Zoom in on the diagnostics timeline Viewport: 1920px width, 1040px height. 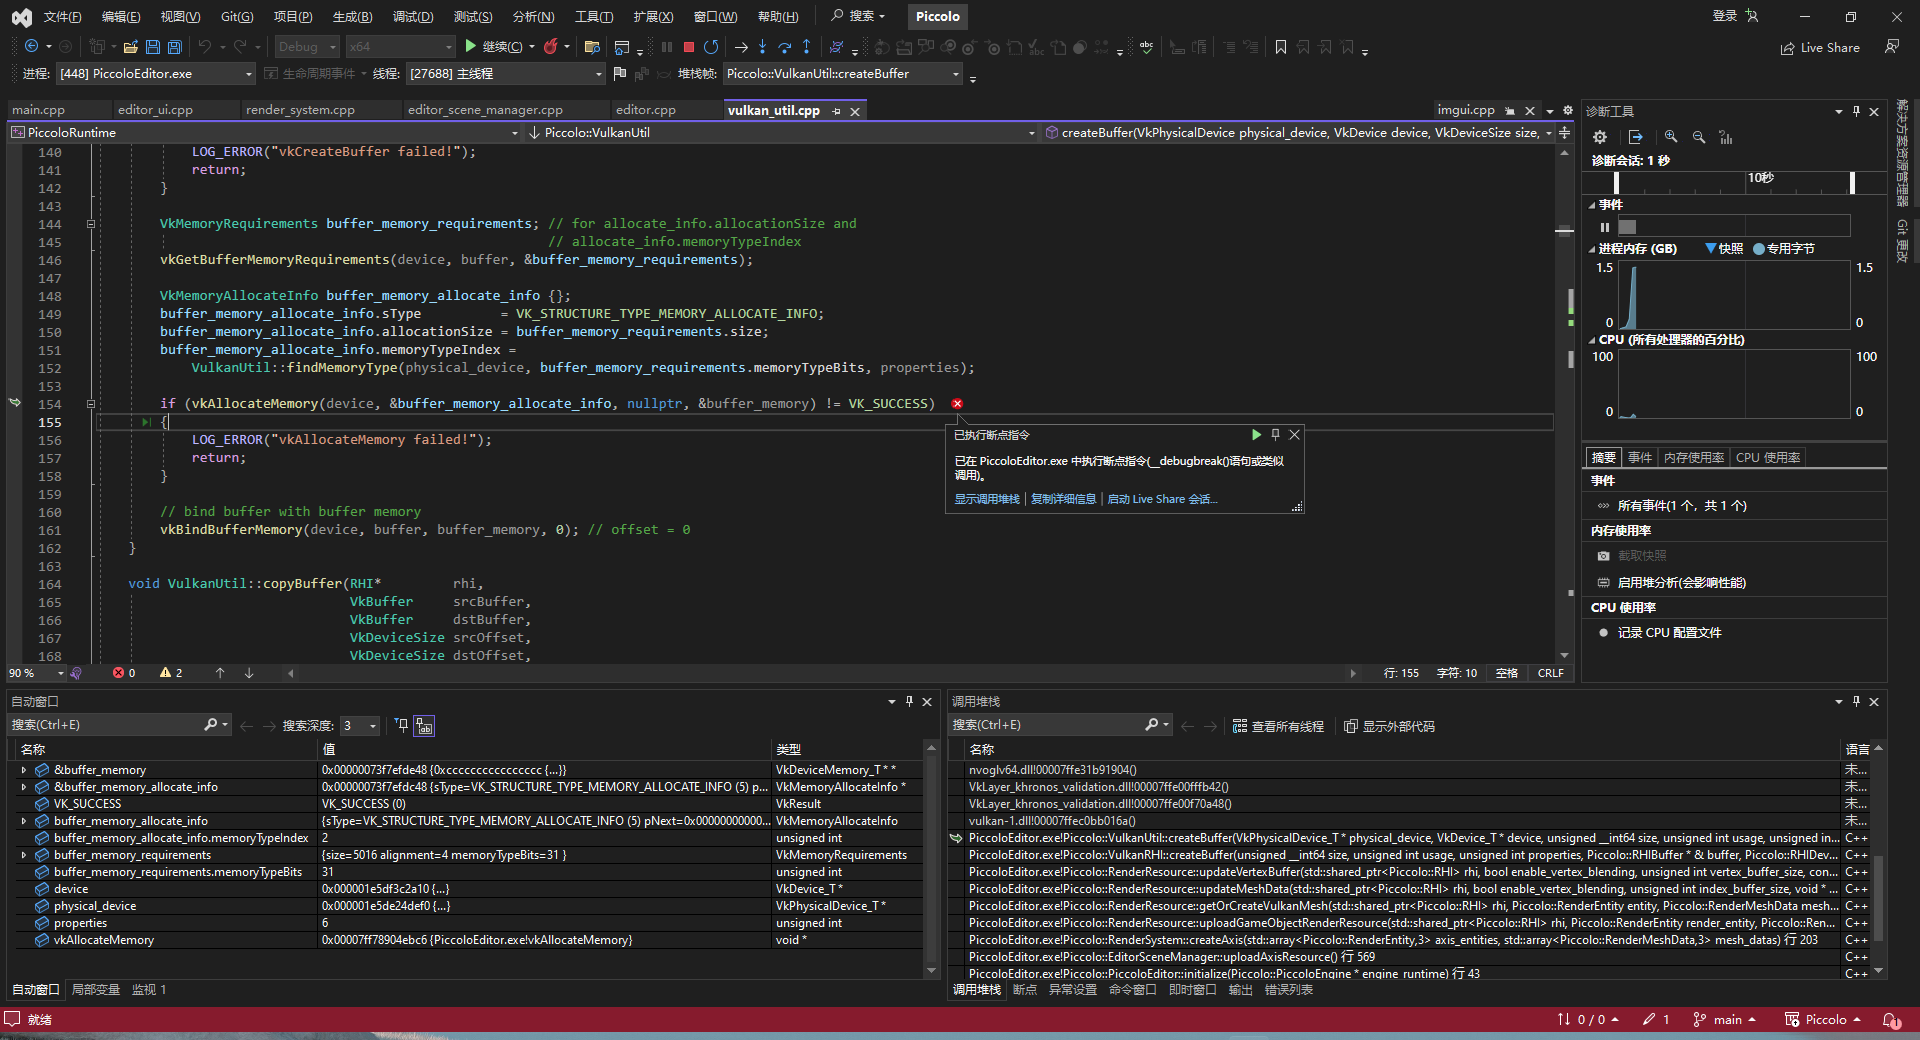(1671, 137)
